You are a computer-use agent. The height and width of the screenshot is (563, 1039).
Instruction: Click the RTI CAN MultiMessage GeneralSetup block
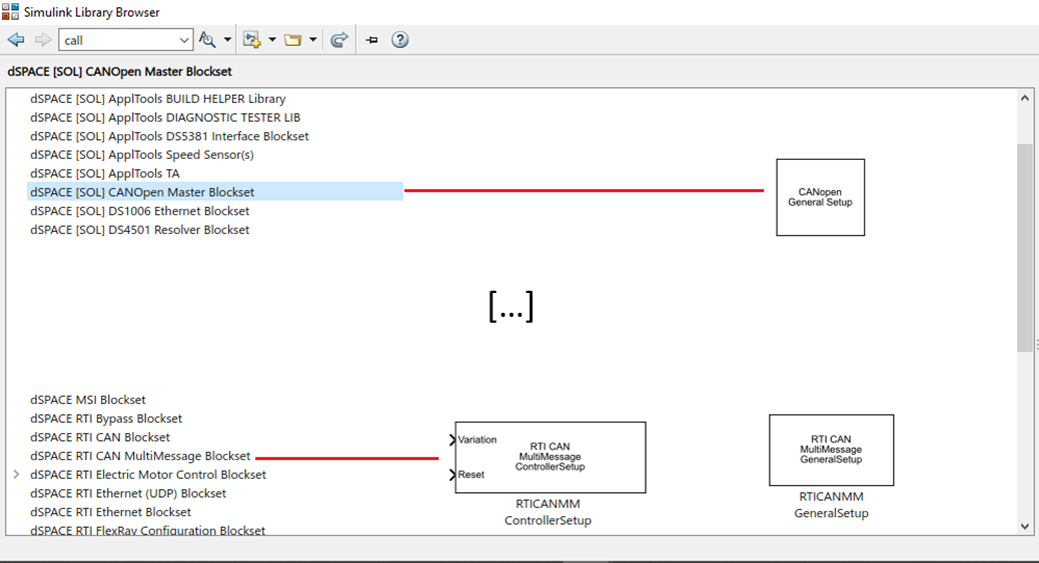tap(831, 450)
